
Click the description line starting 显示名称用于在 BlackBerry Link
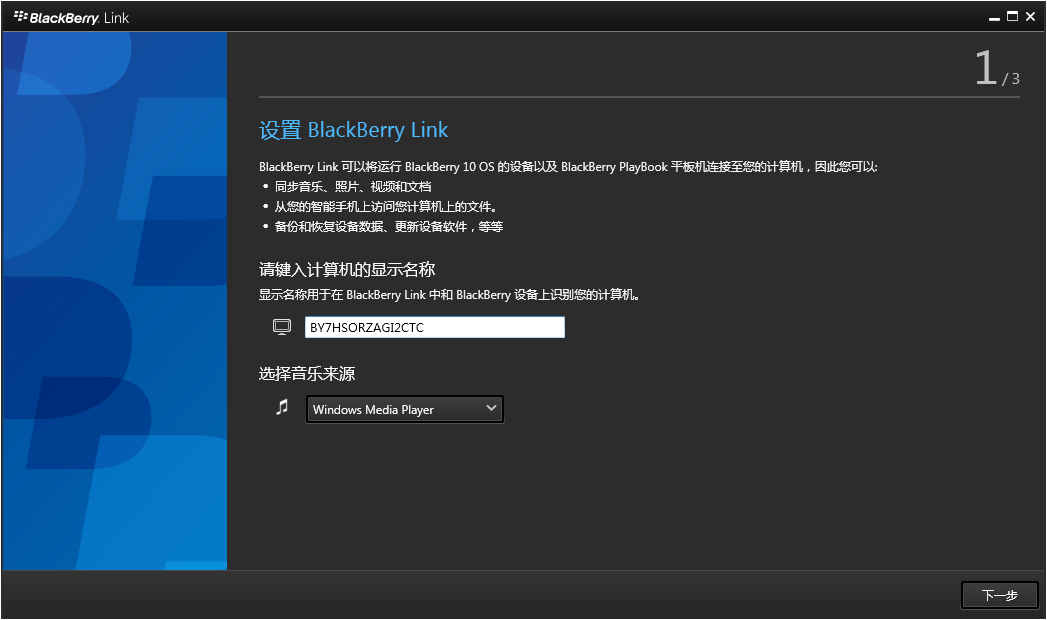449,295
